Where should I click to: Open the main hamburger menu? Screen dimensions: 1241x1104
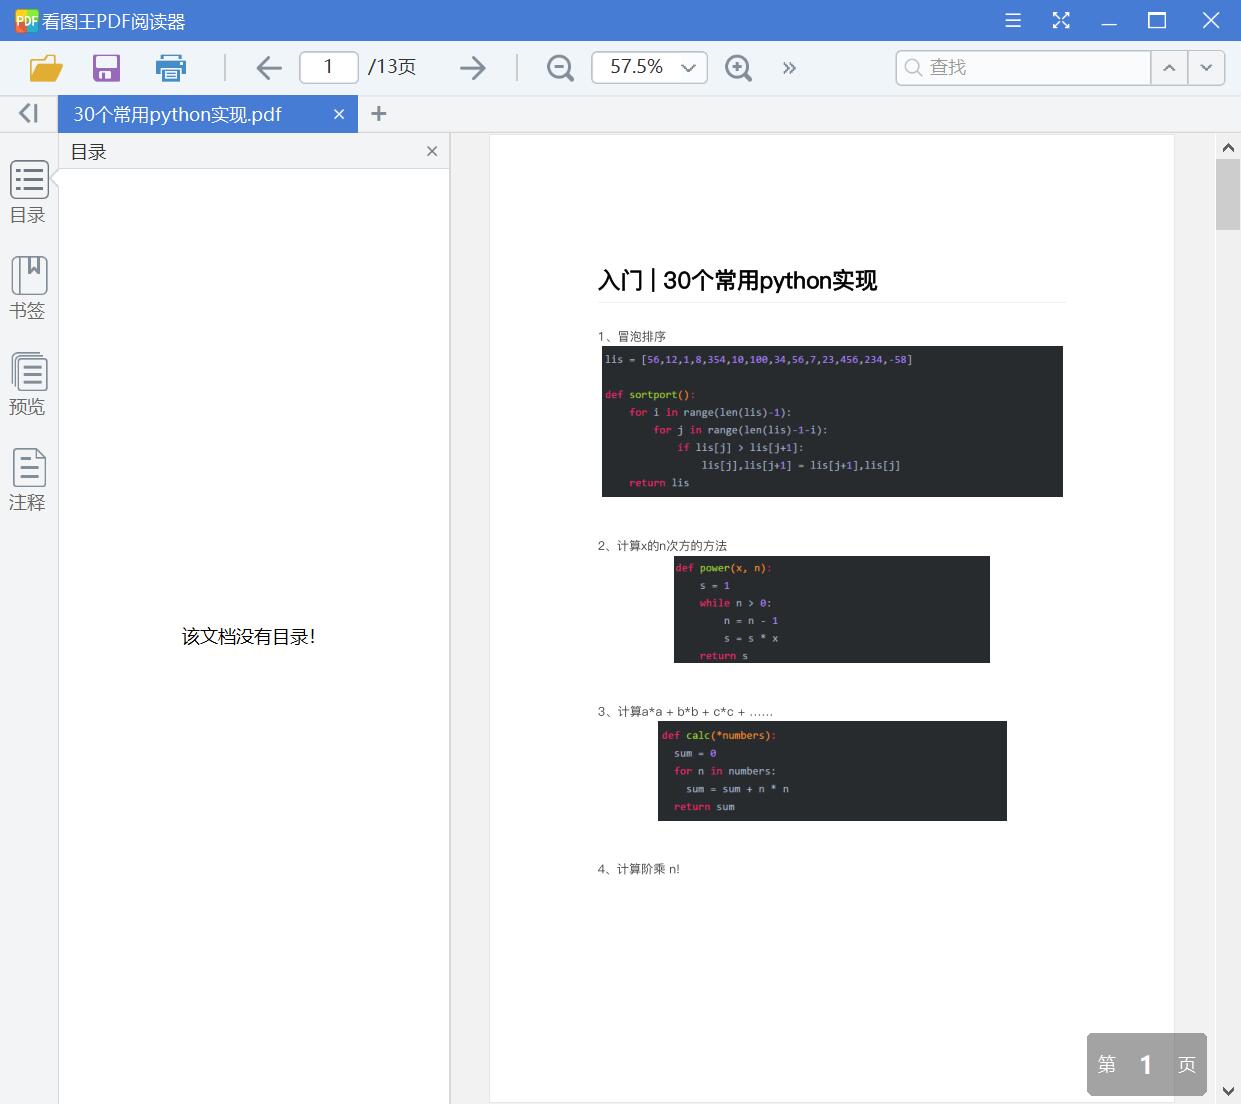(1012, 20)
